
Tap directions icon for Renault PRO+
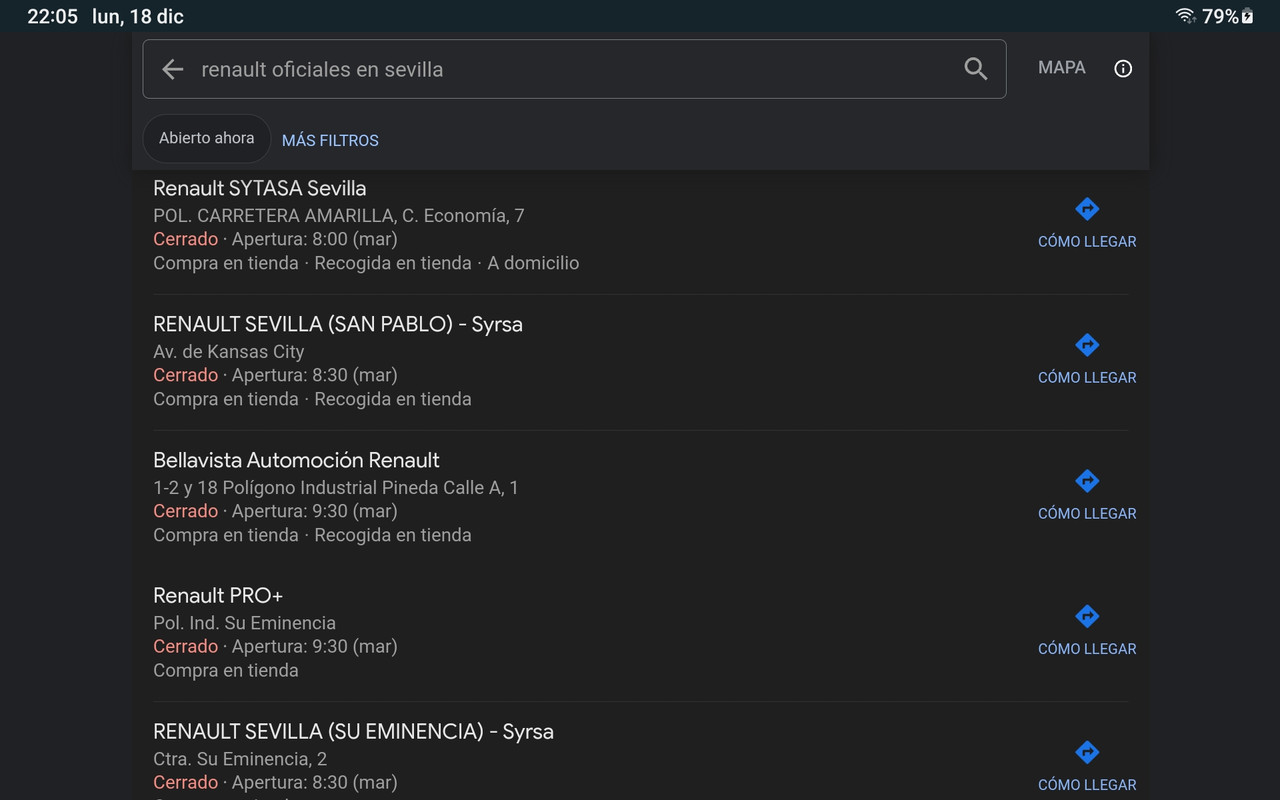click(1087, 616)
